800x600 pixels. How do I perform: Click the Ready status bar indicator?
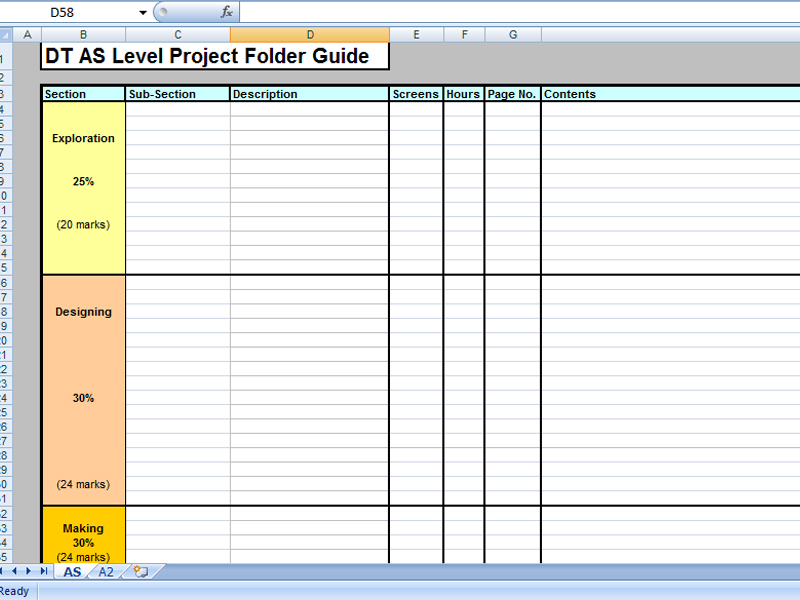tap(14, 591)
